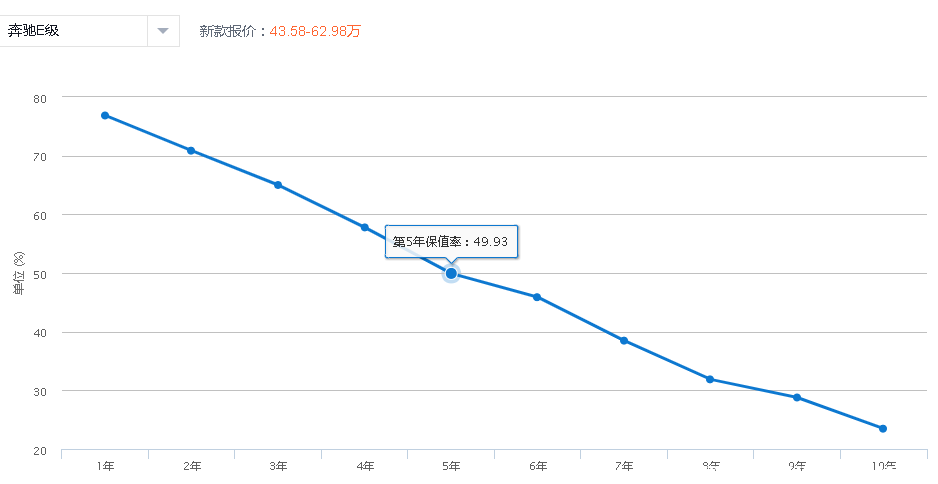Screen dimensions: 938x484
Task: Click the 第5年保值率 tooltip box
Action: click(452, 241)
